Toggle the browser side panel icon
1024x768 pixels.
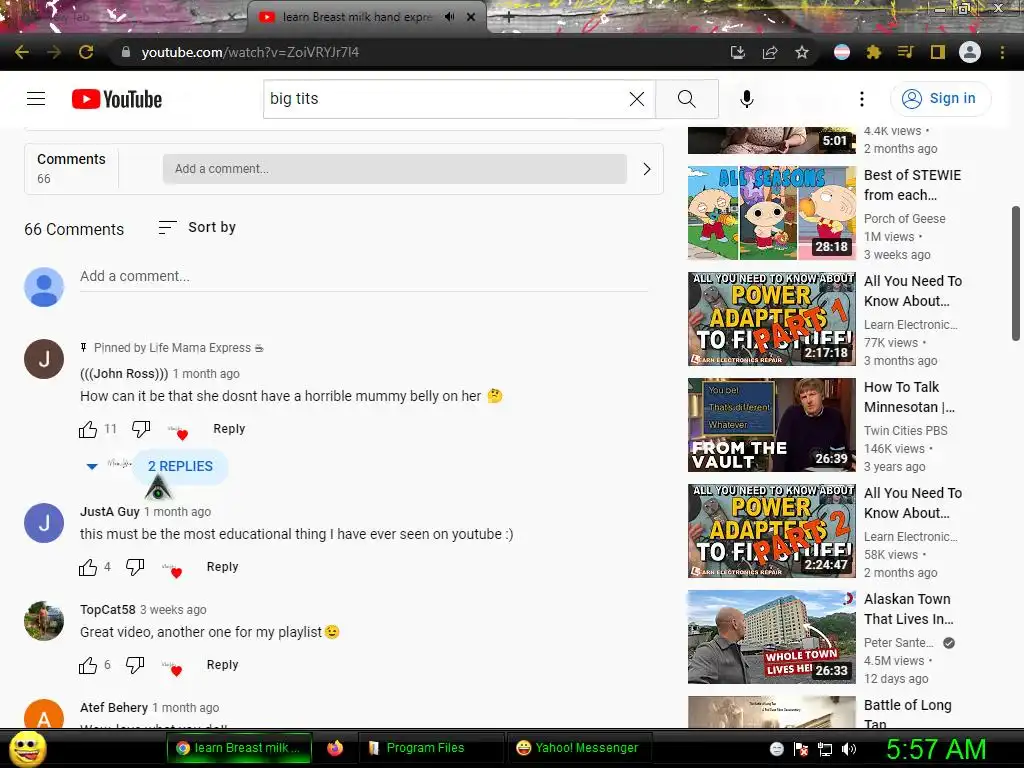pos(938,52)
